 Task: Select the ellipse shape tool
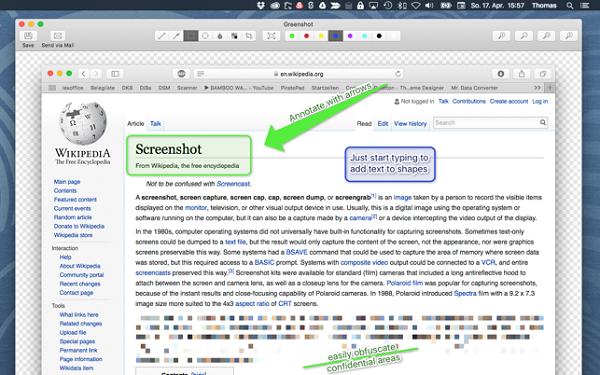(205, 36)
